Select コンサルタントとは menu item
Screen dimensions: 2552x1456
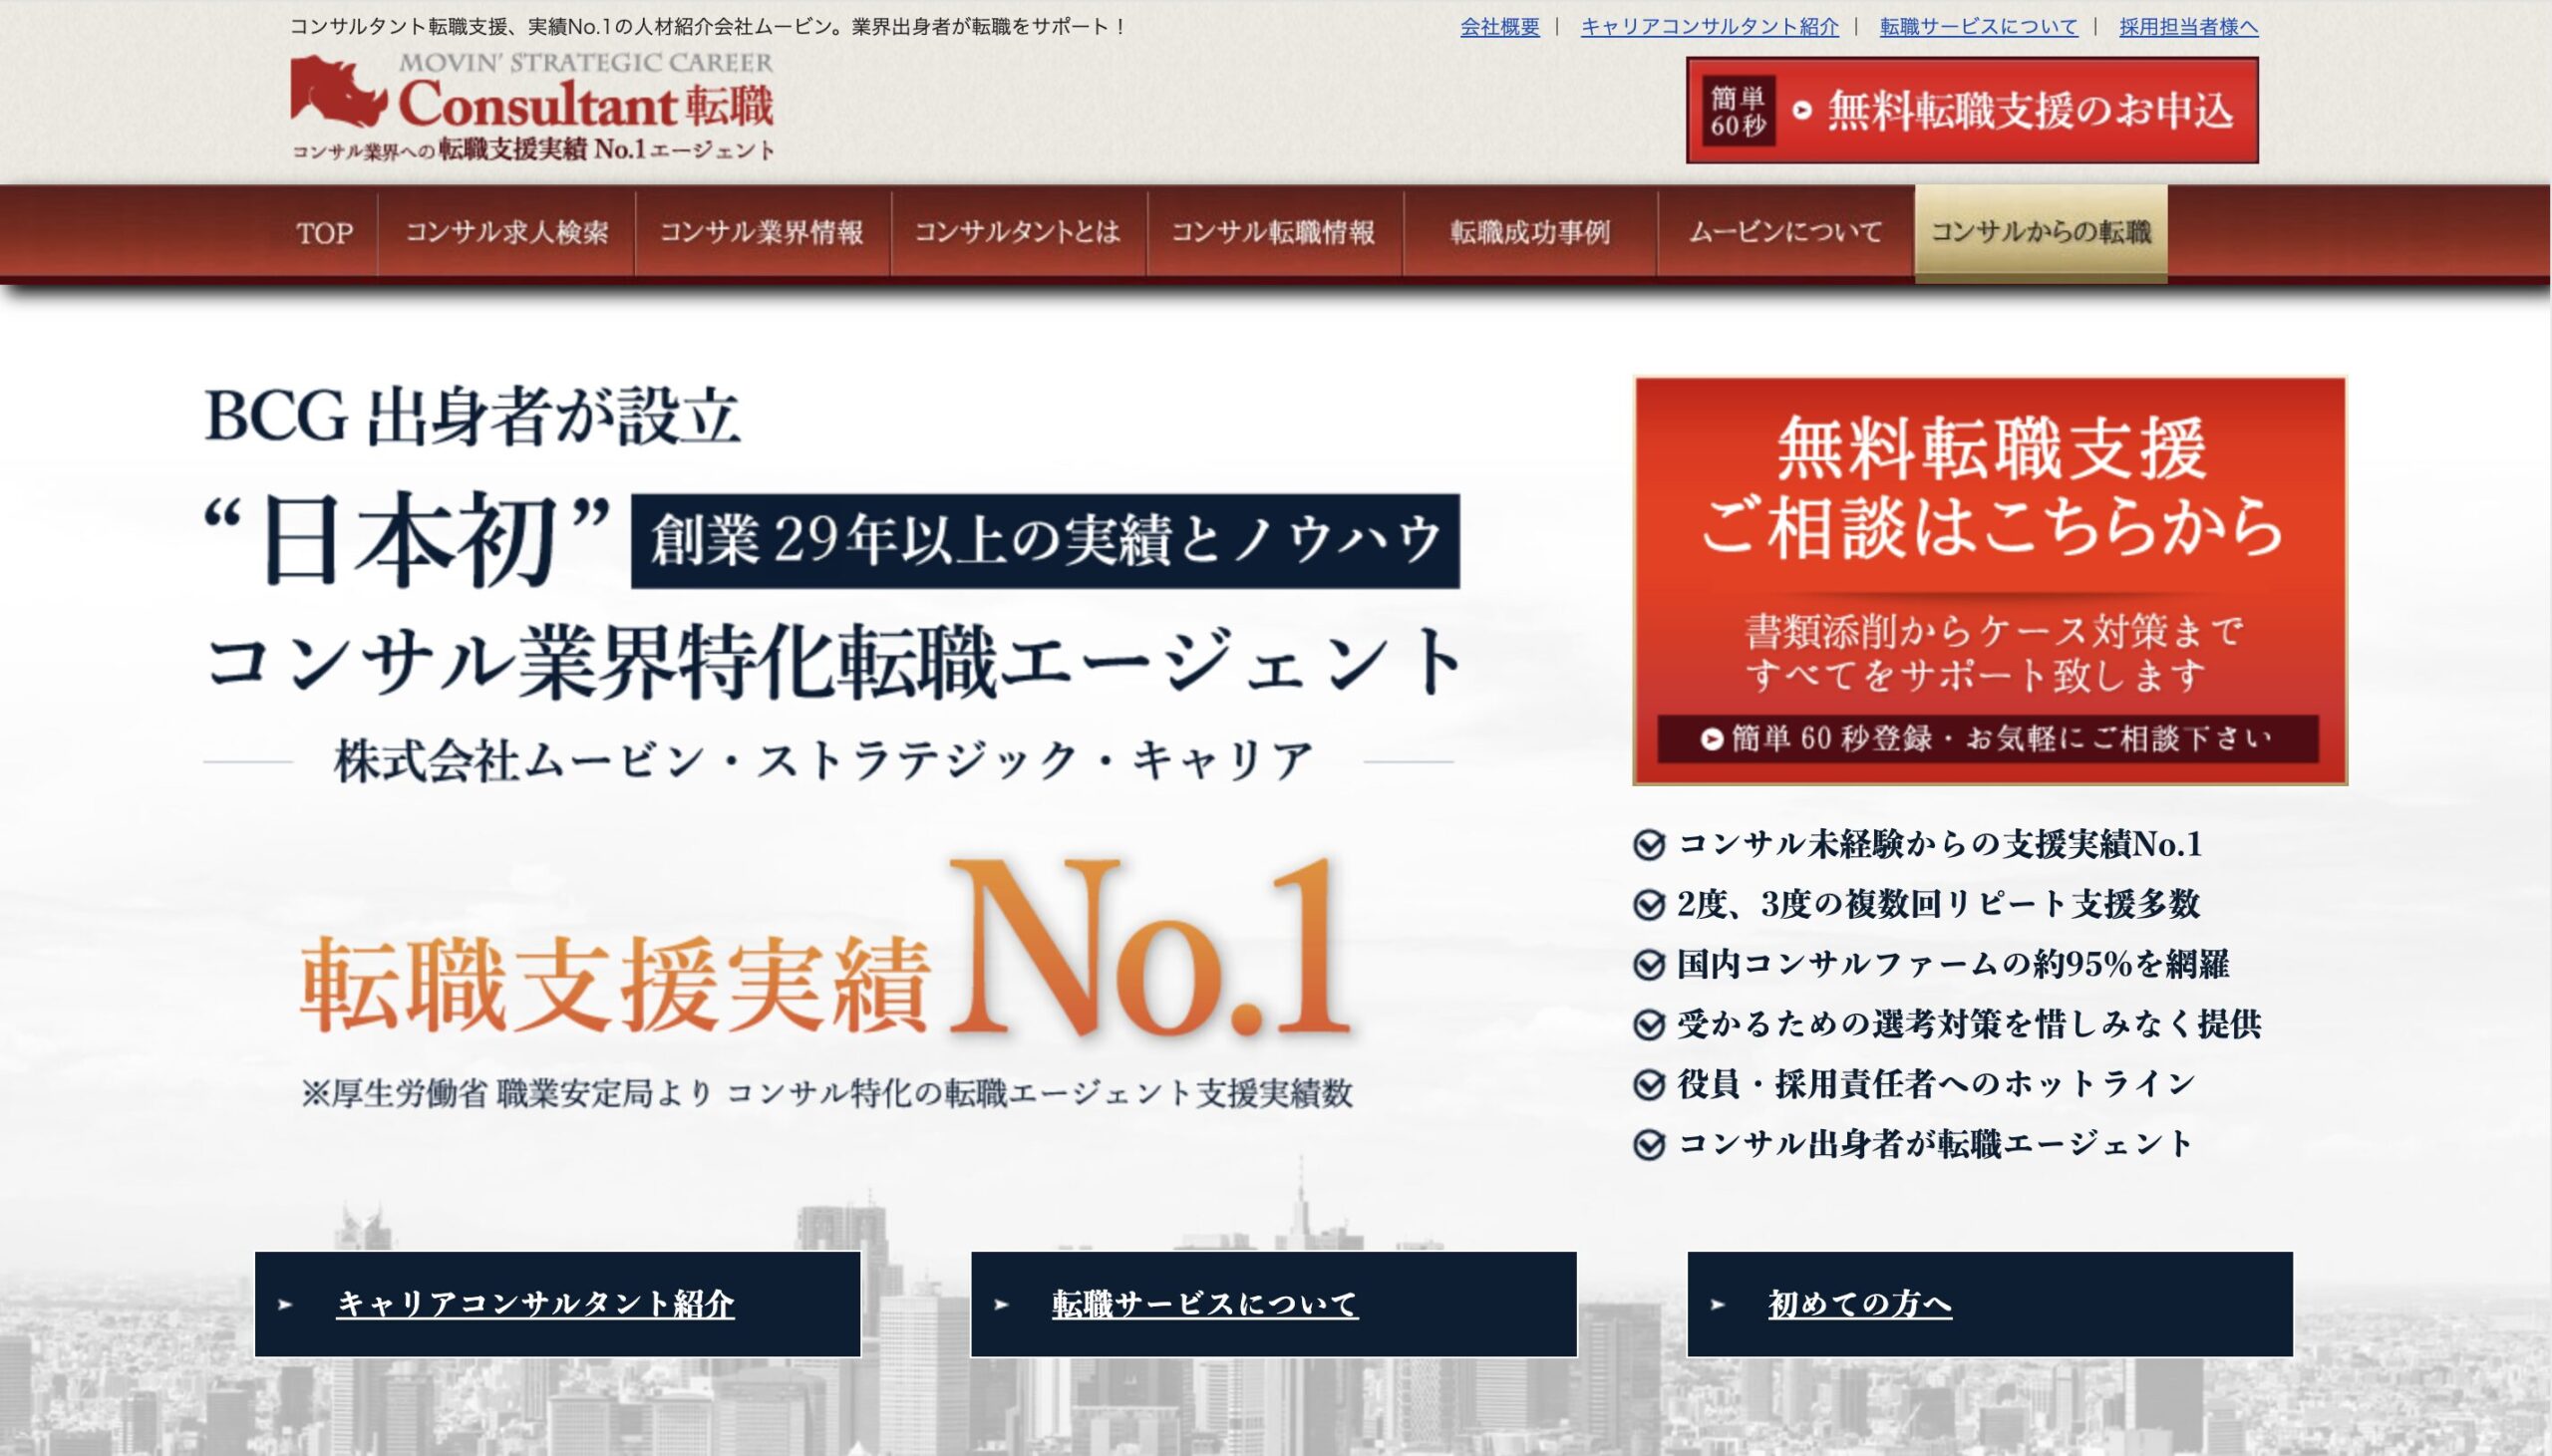(x=1017, y=233)
